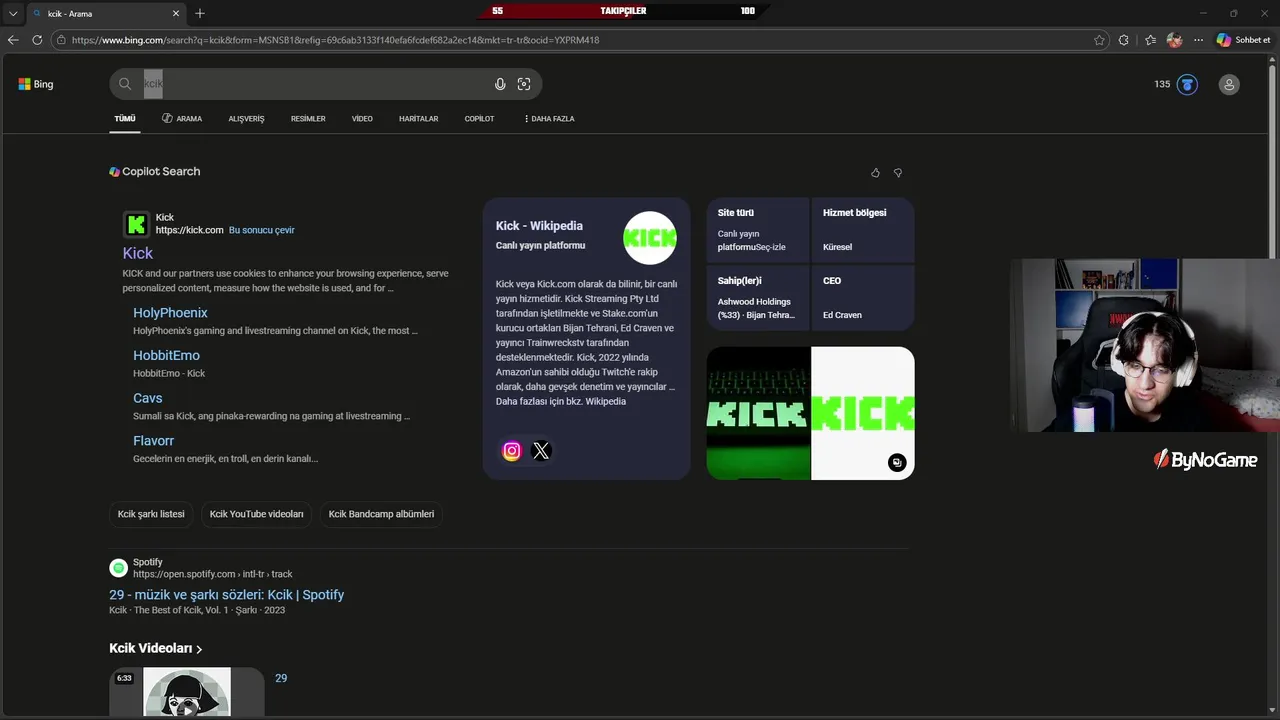The image size is (1280, 720).
Task: Open visual search camera icon
Action: coord(524,84)
